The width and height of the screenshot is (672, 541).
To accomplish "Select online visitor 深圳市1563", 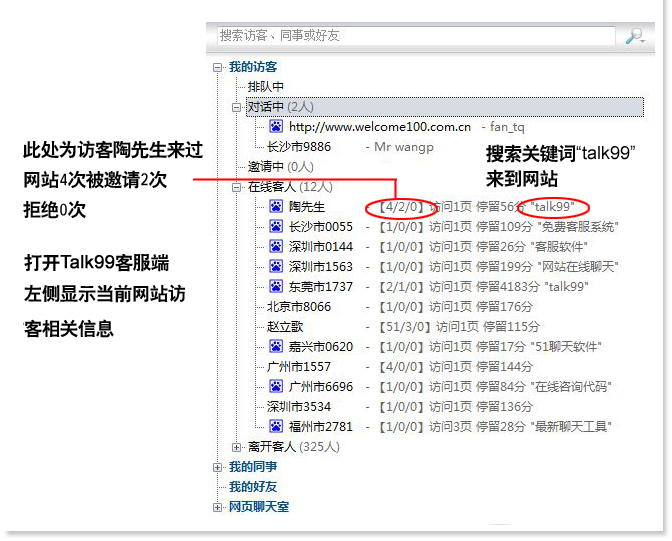I will tap(321, 267).
